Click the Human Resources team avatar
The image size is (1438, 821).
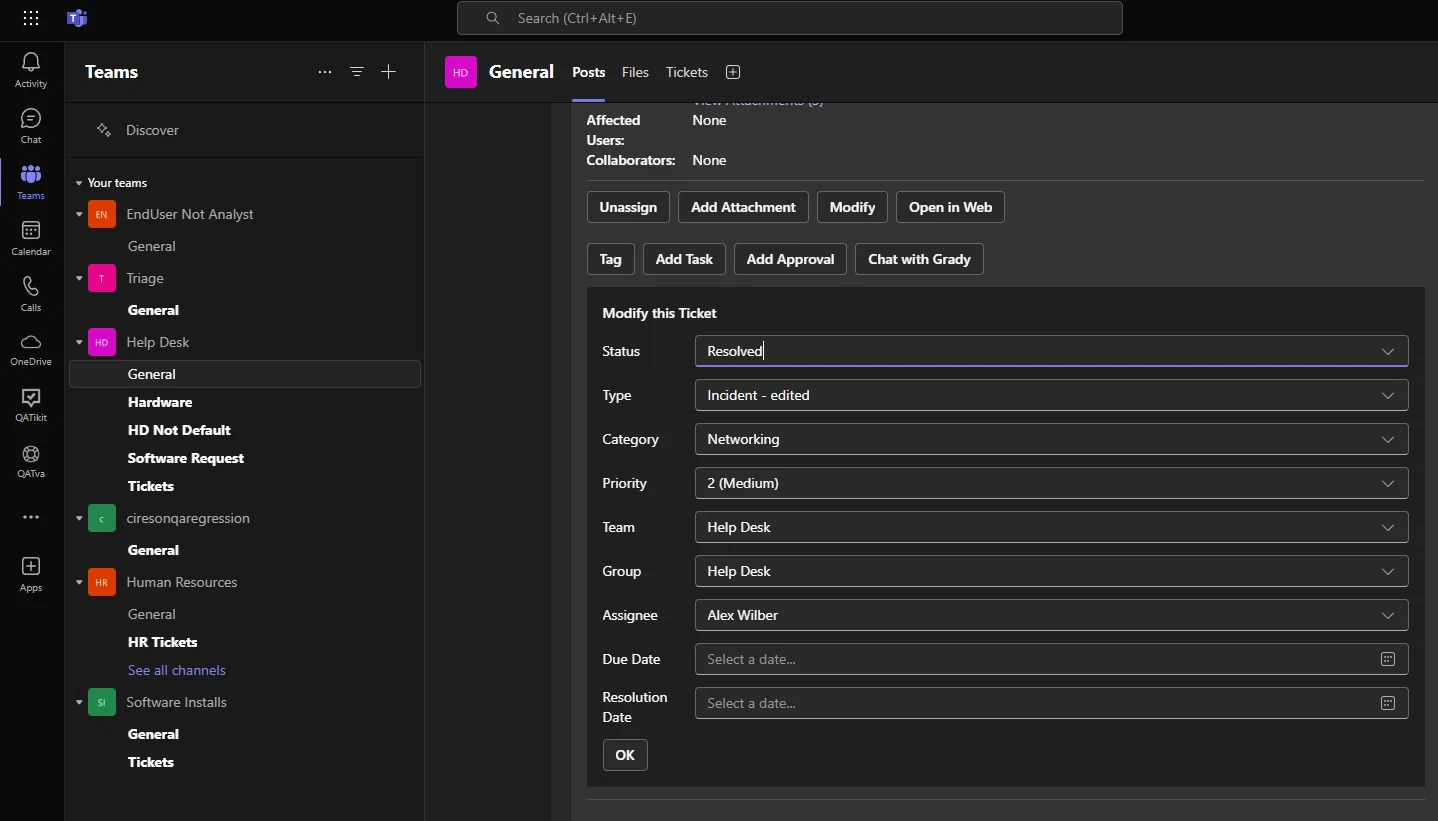(102, 582)
